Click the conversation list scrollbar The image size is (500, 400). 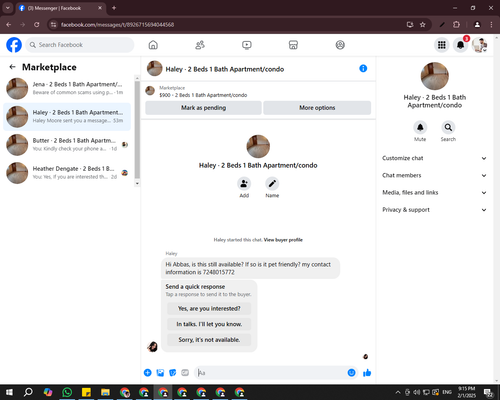137,131
